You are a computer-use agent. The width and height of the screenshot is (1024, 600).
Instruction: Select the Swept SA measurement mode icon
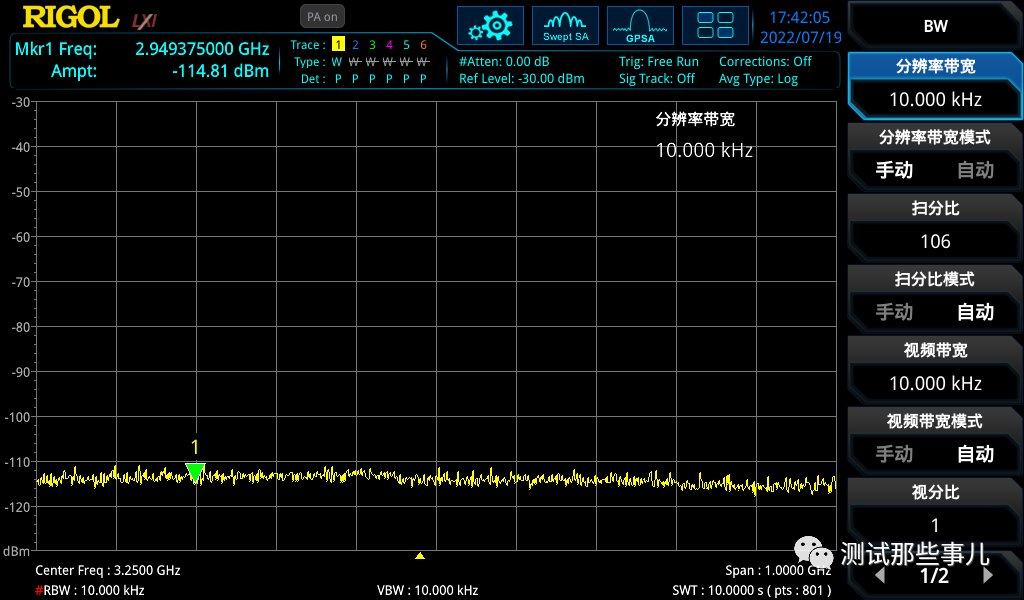click(565, 25)
